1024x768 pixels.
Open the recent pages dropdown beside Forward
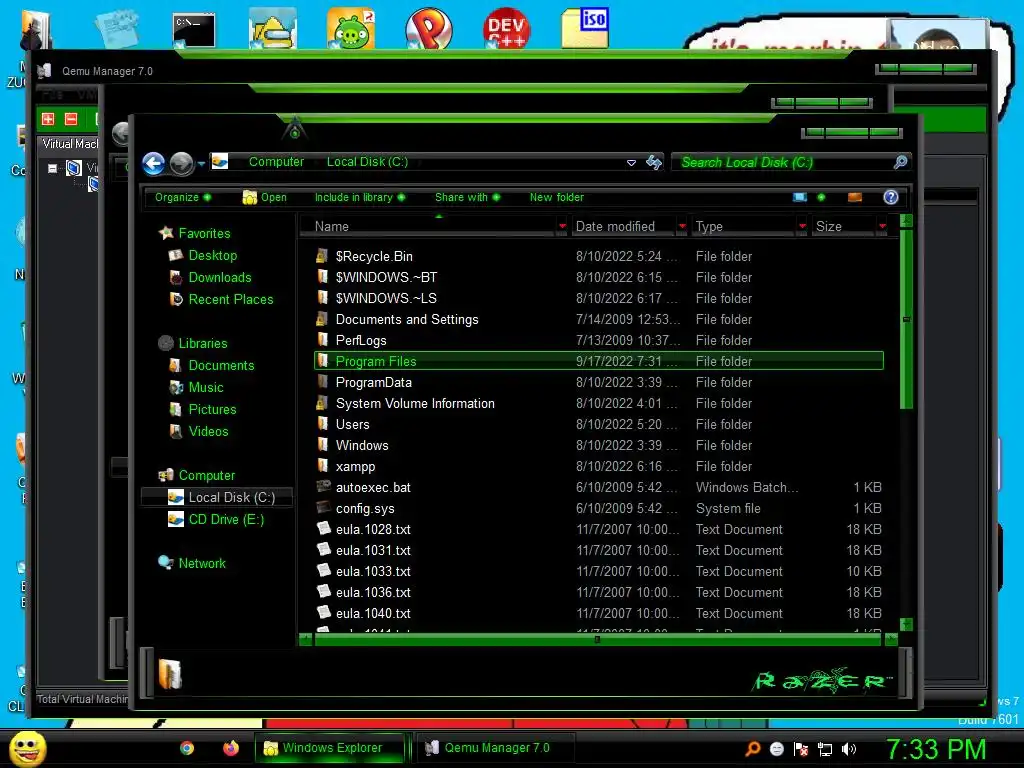click(201, 163)
